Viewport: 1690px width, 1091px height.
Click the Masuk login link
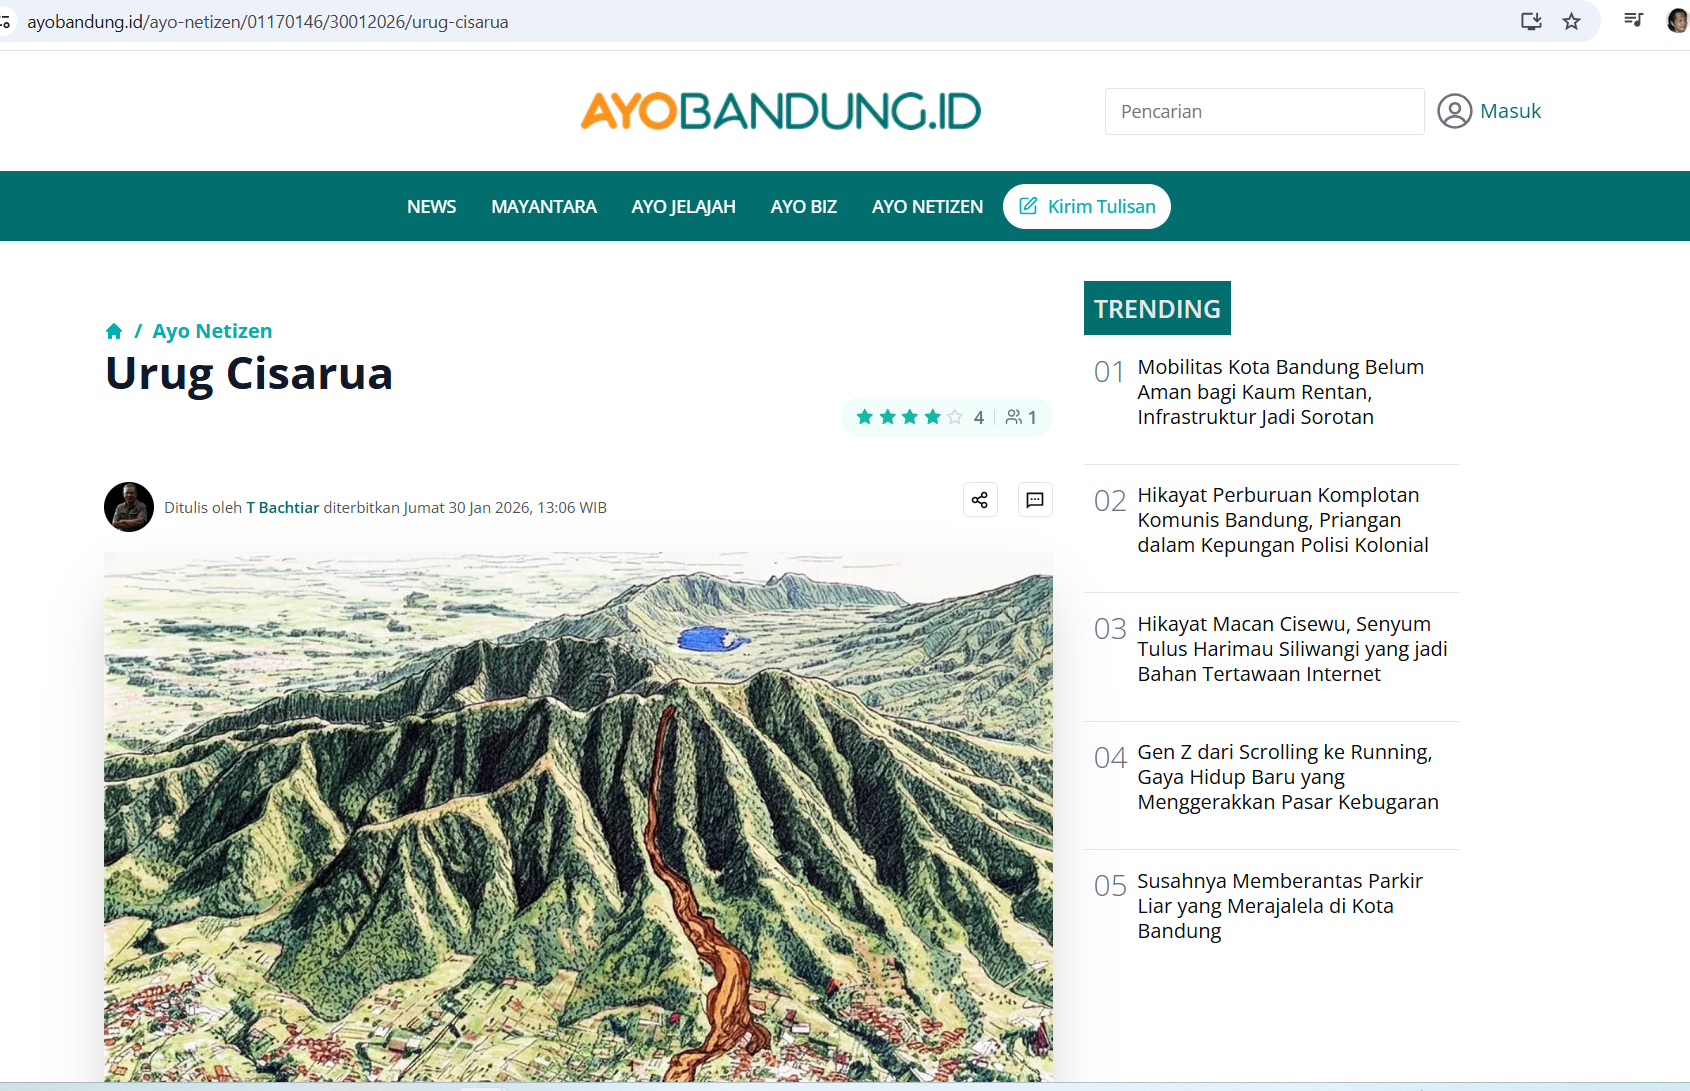coord(1510,111)
